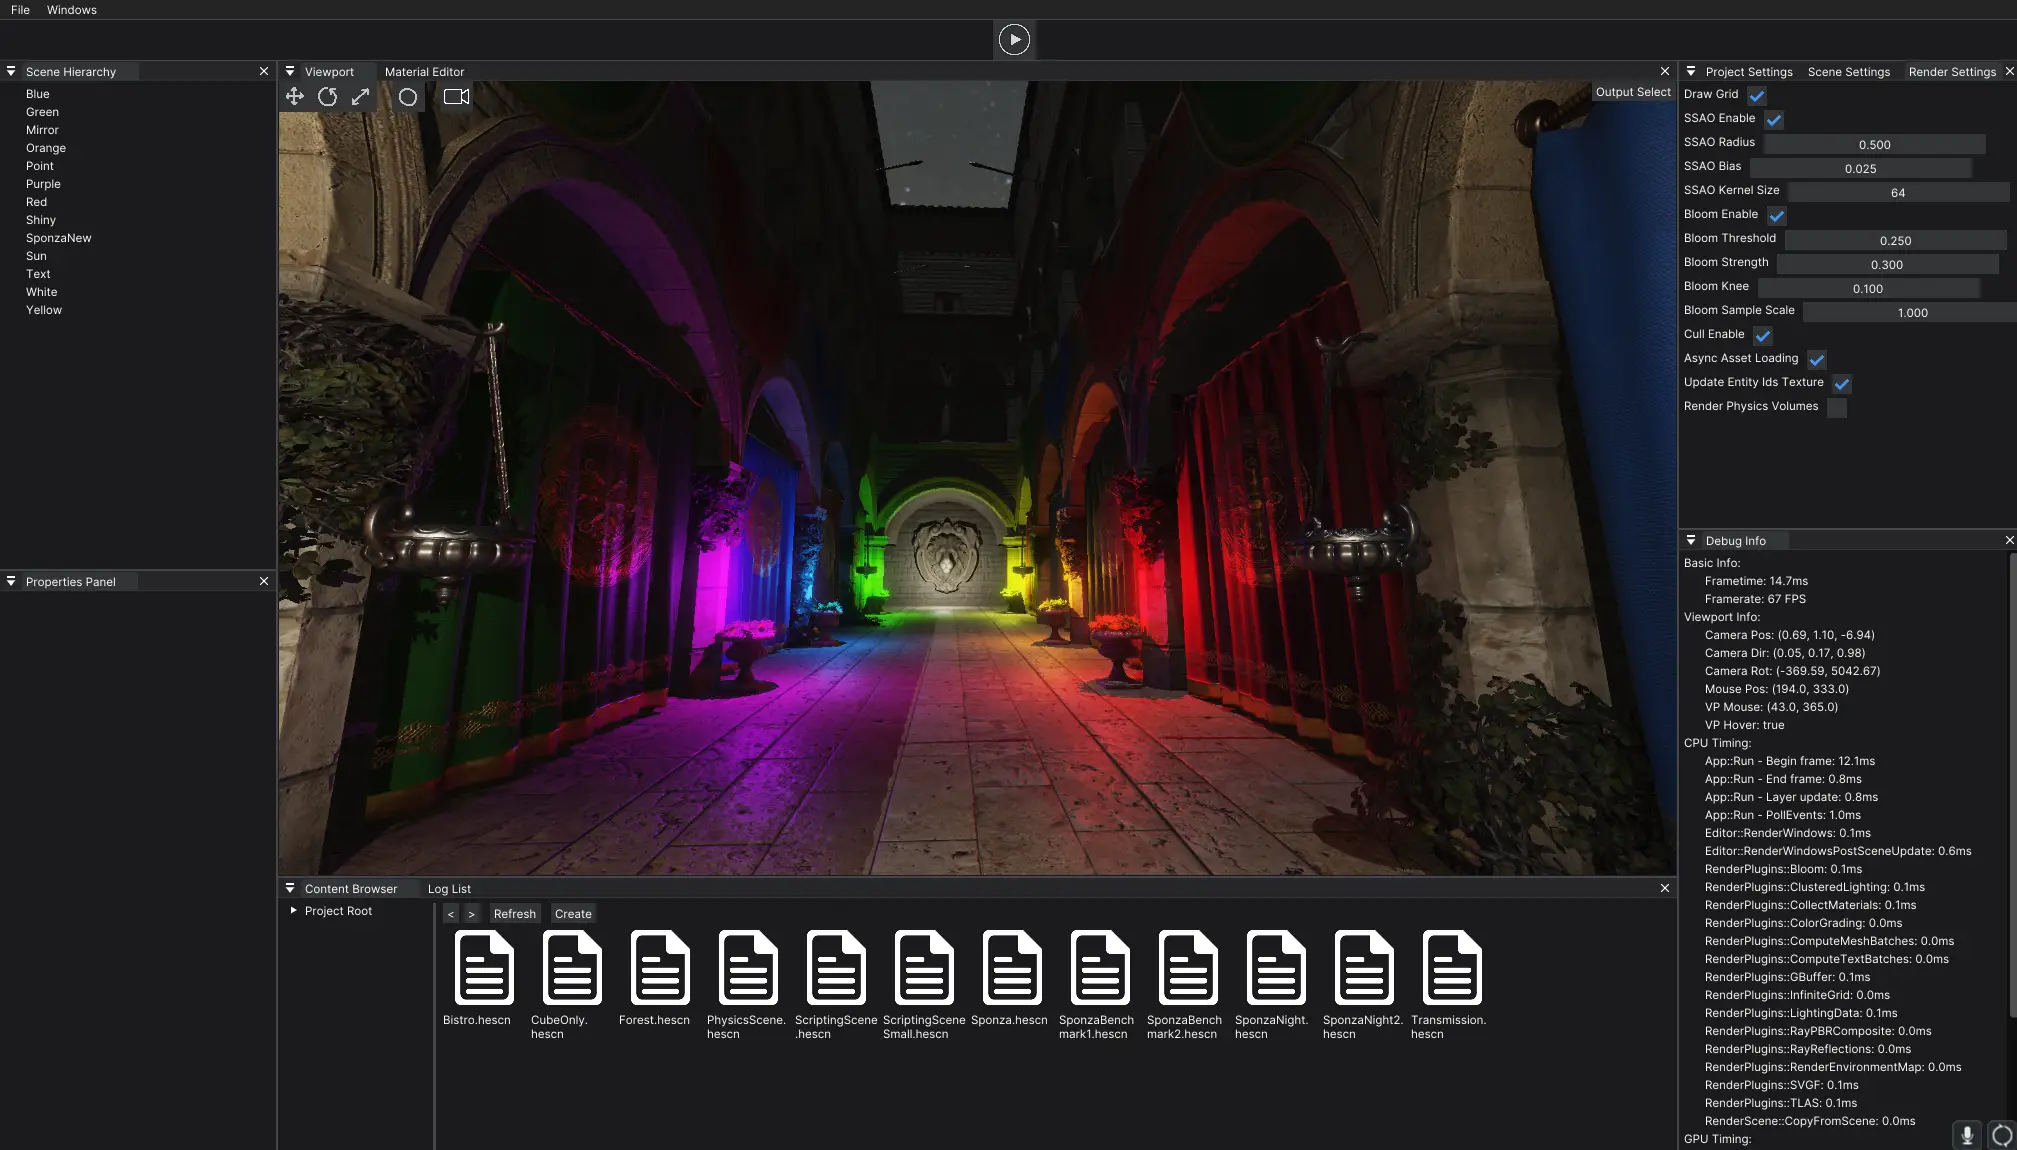The width and height of the screenshot is (2017, 1150).
Task: Collapse the Debug Info panel triangle
Action: [x=1691, y=541]
